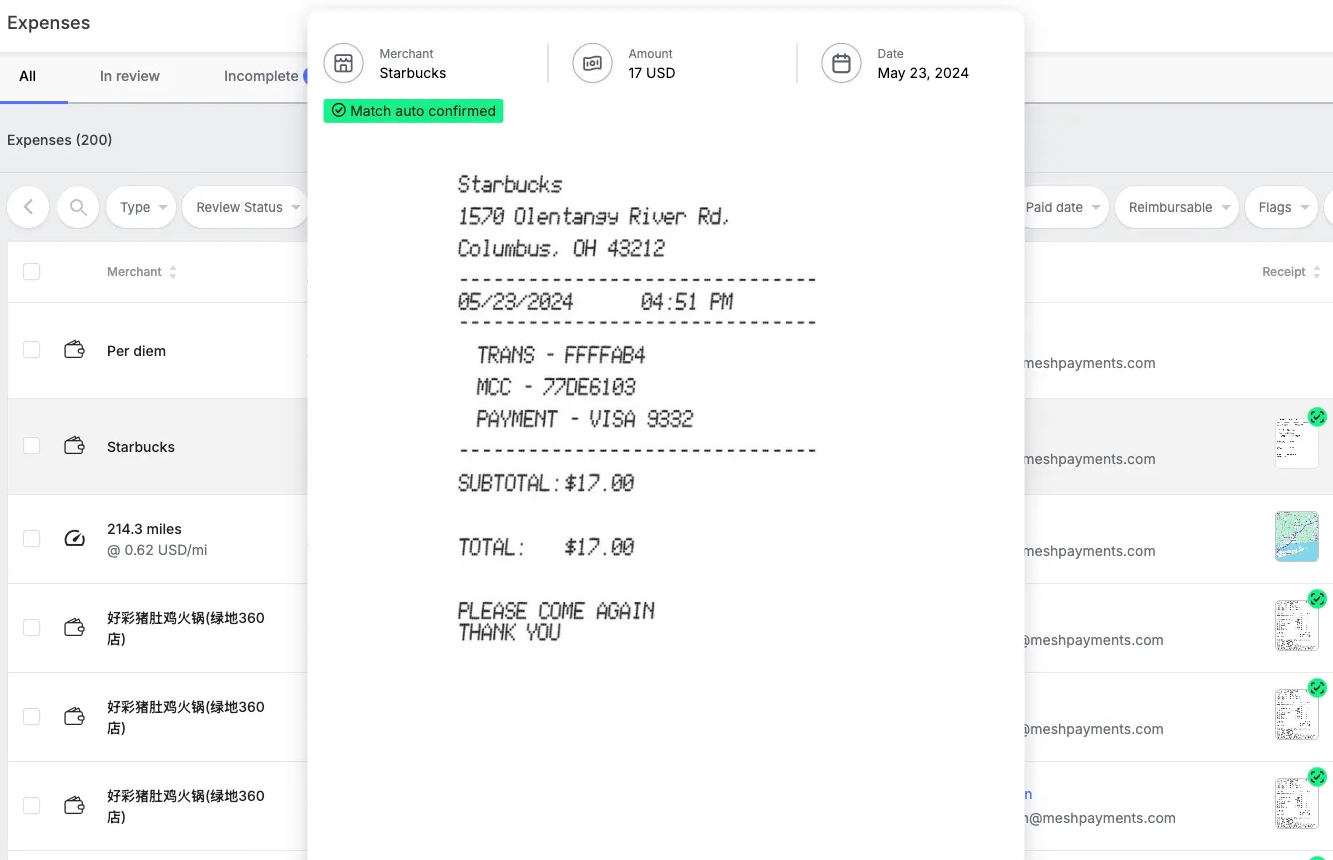Click the meshpayments.com email in Per diem row
1333x860 pixels.
point(1090,363)
